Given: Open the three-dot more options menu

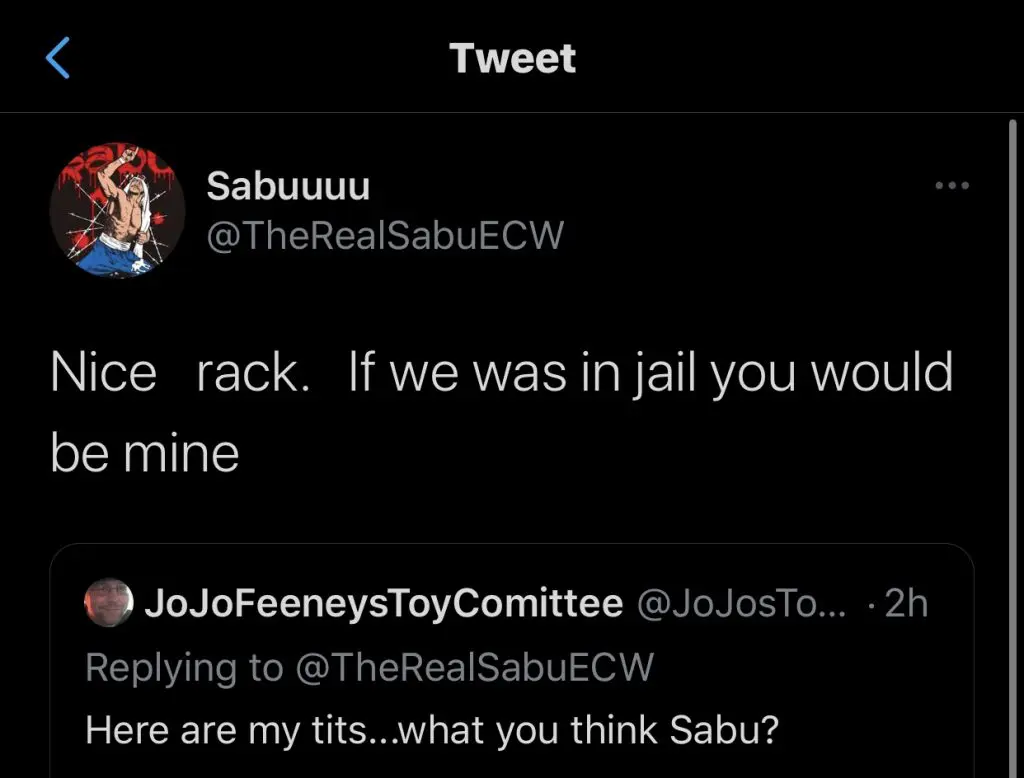Looking at the screenshot, I should 951,186.
